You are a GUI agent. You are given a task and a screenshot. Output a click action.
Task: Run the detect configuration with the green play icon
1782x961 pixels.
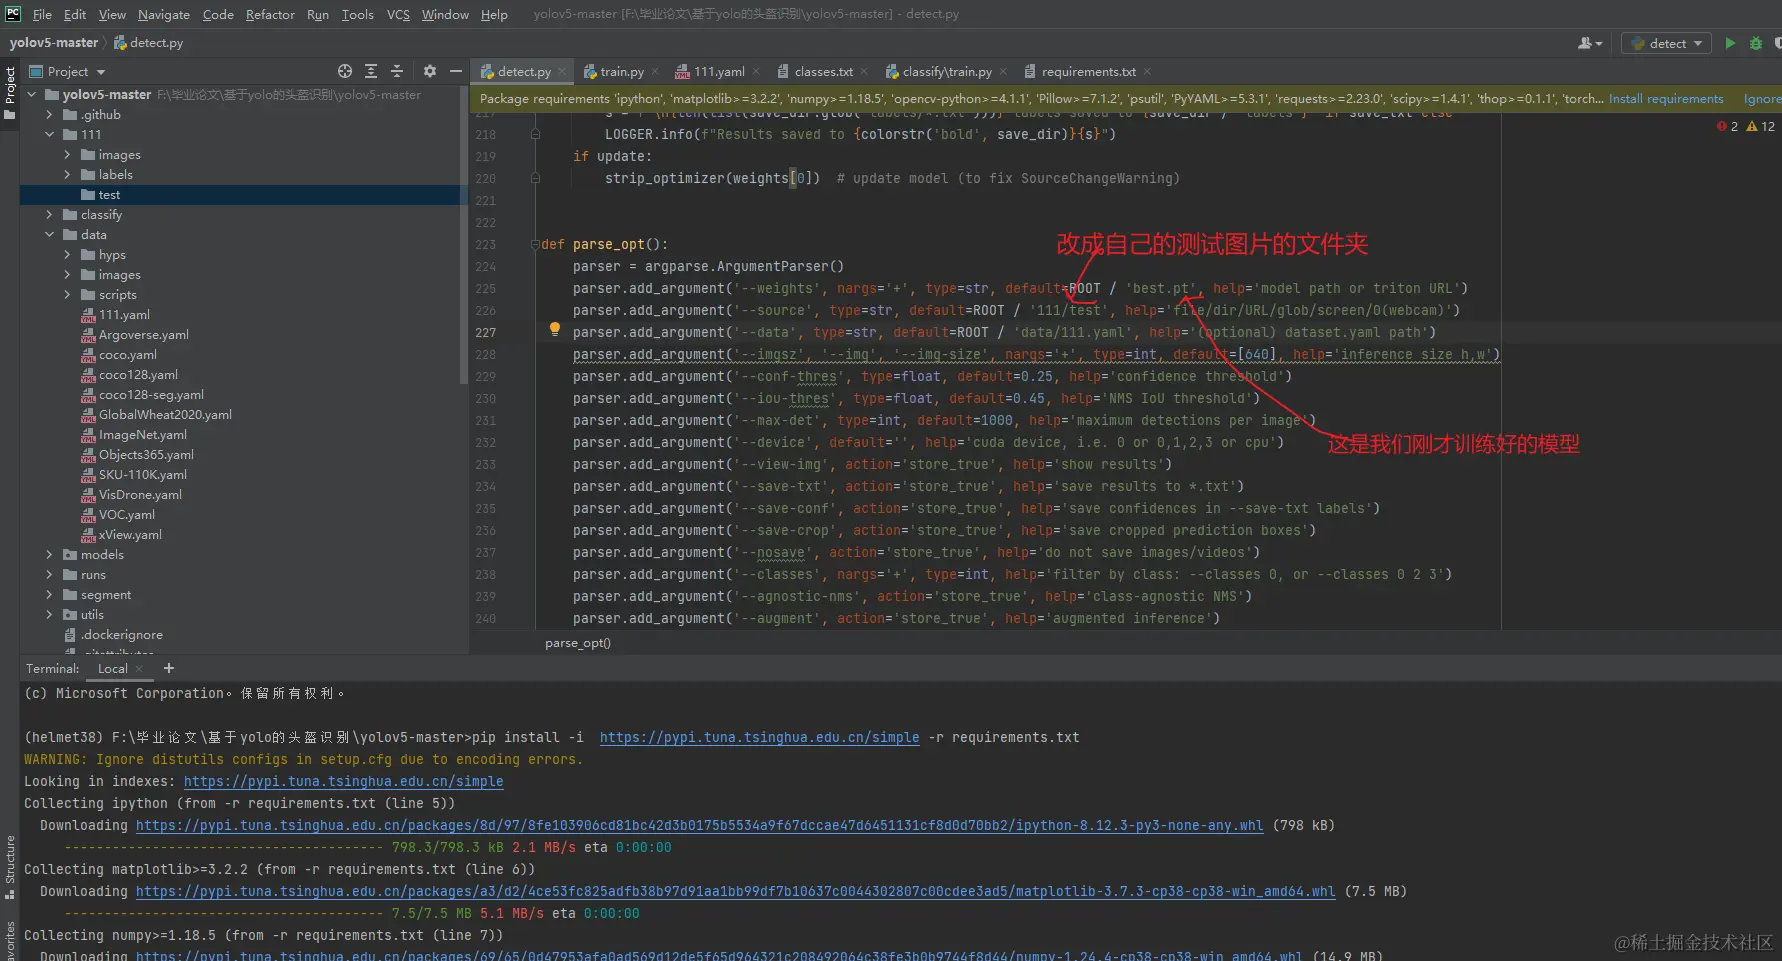coord(1730,43)
